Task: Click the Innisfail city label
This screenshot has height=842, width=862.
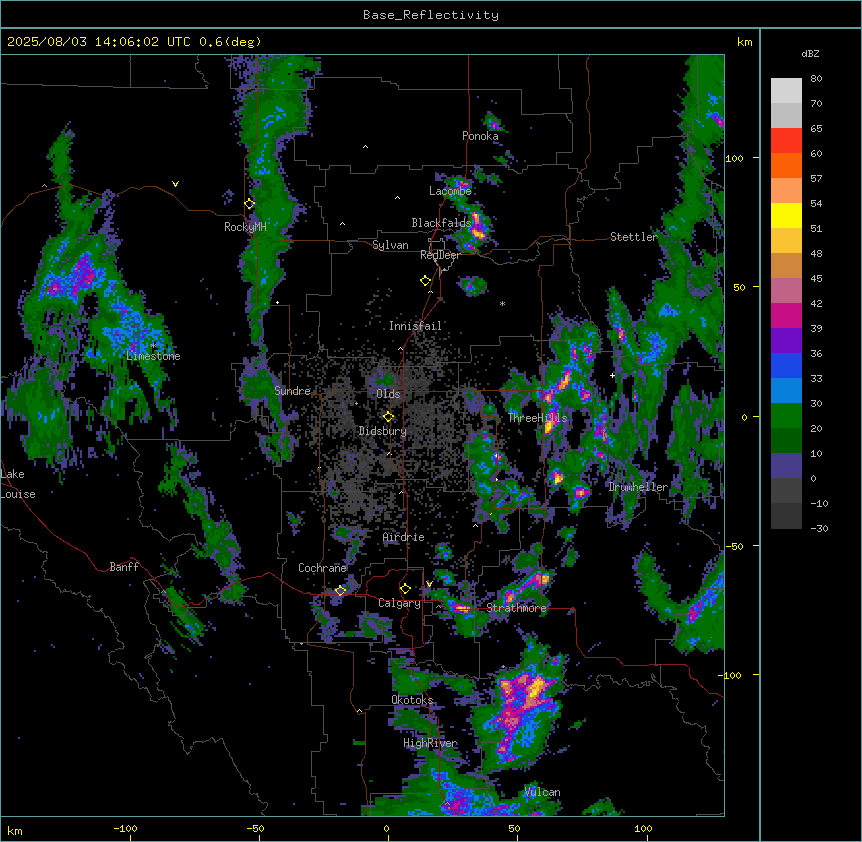Action: tap(416, 326)
